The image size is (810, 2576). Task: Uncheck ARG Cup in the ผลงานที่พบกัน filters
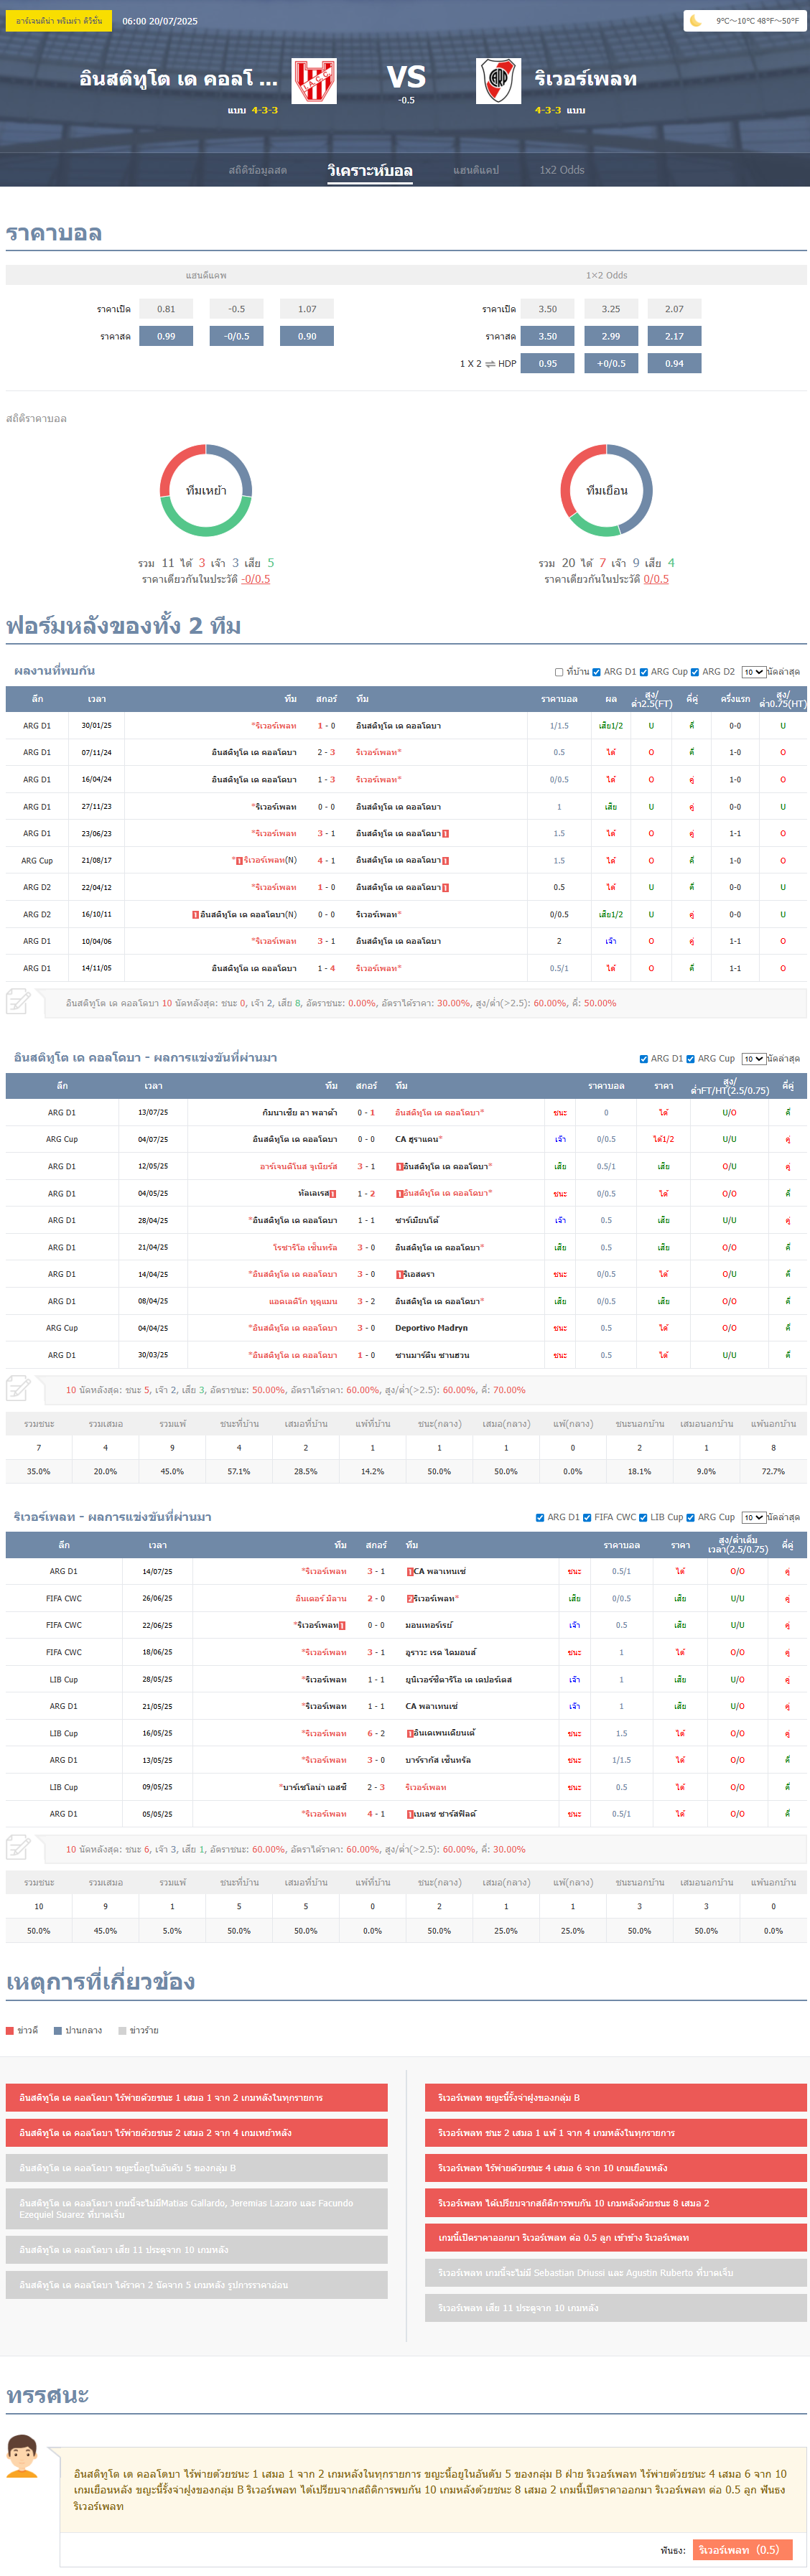click(643, 672)
